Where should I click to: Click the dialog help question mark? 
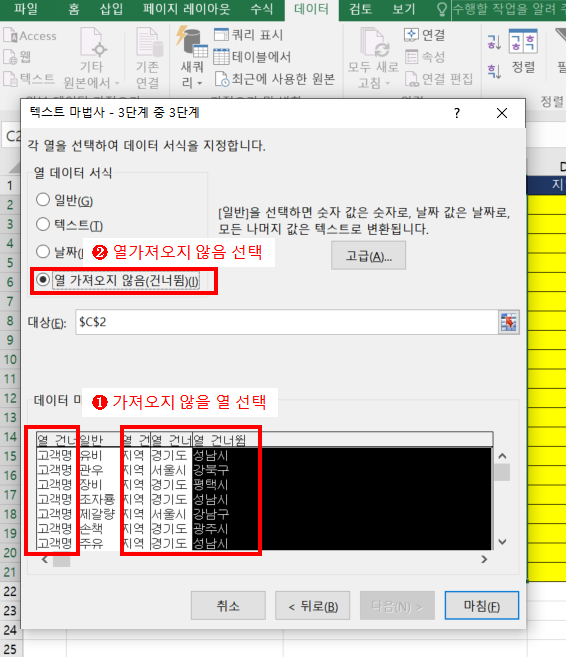click(457, 113)
